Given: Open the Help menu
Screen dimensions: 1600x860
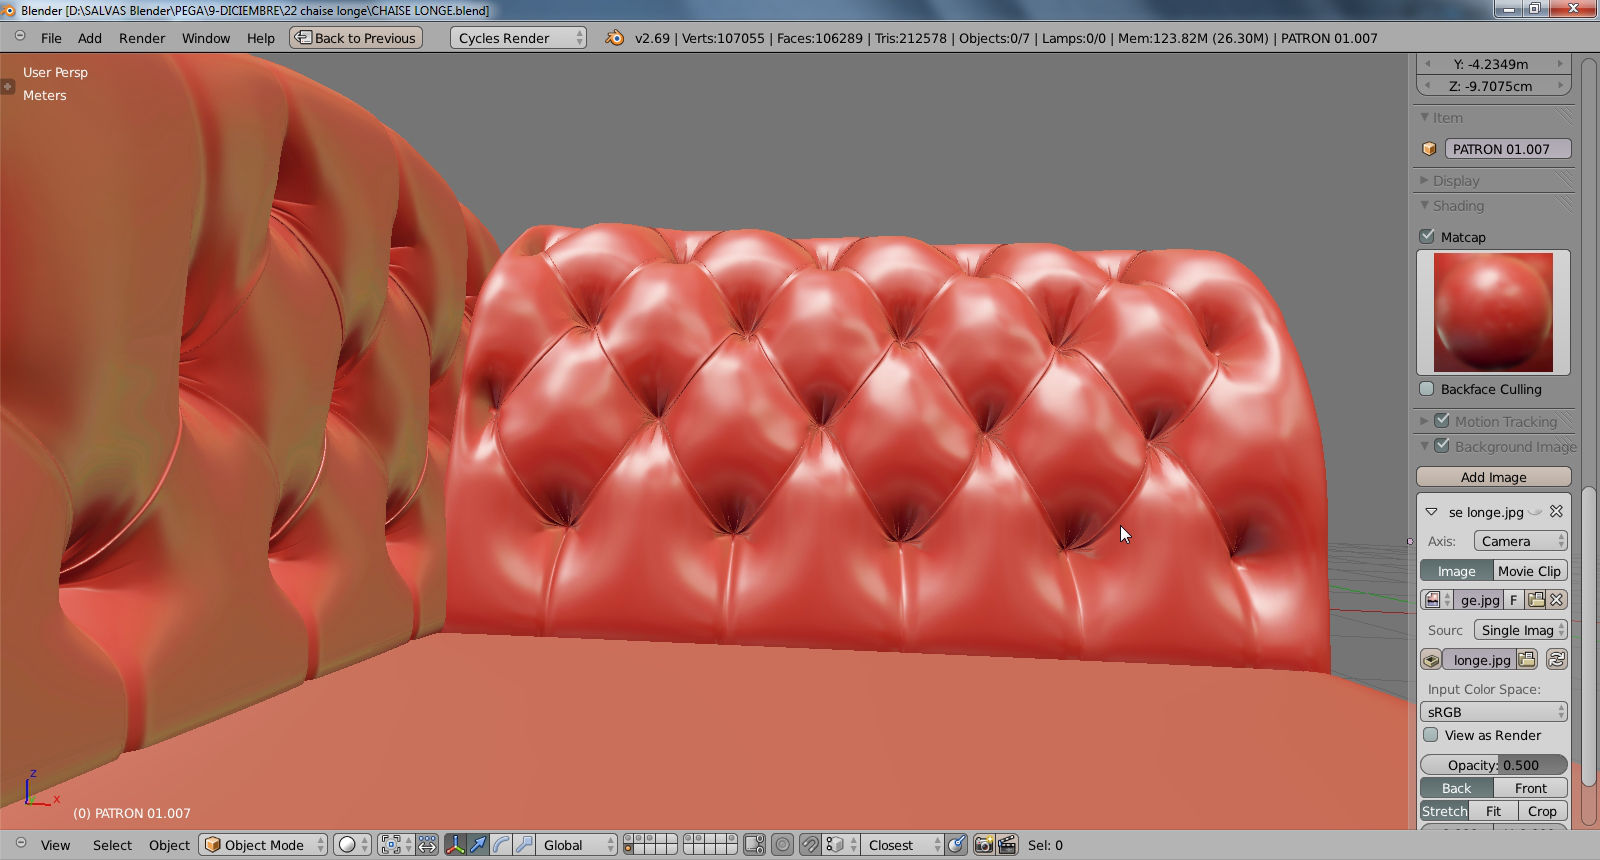Looking at the screenshot, I should (x=261, y=38).
